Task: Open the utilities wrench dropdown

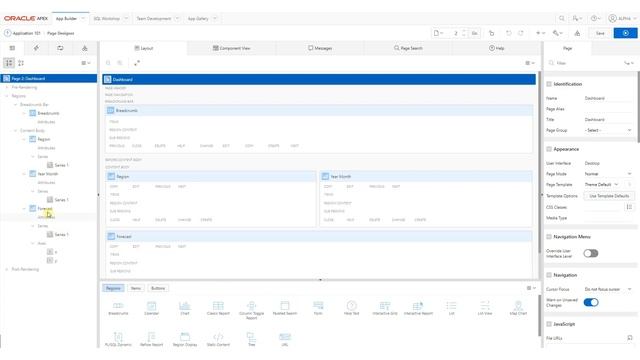Action: click(x=558, y=33)
